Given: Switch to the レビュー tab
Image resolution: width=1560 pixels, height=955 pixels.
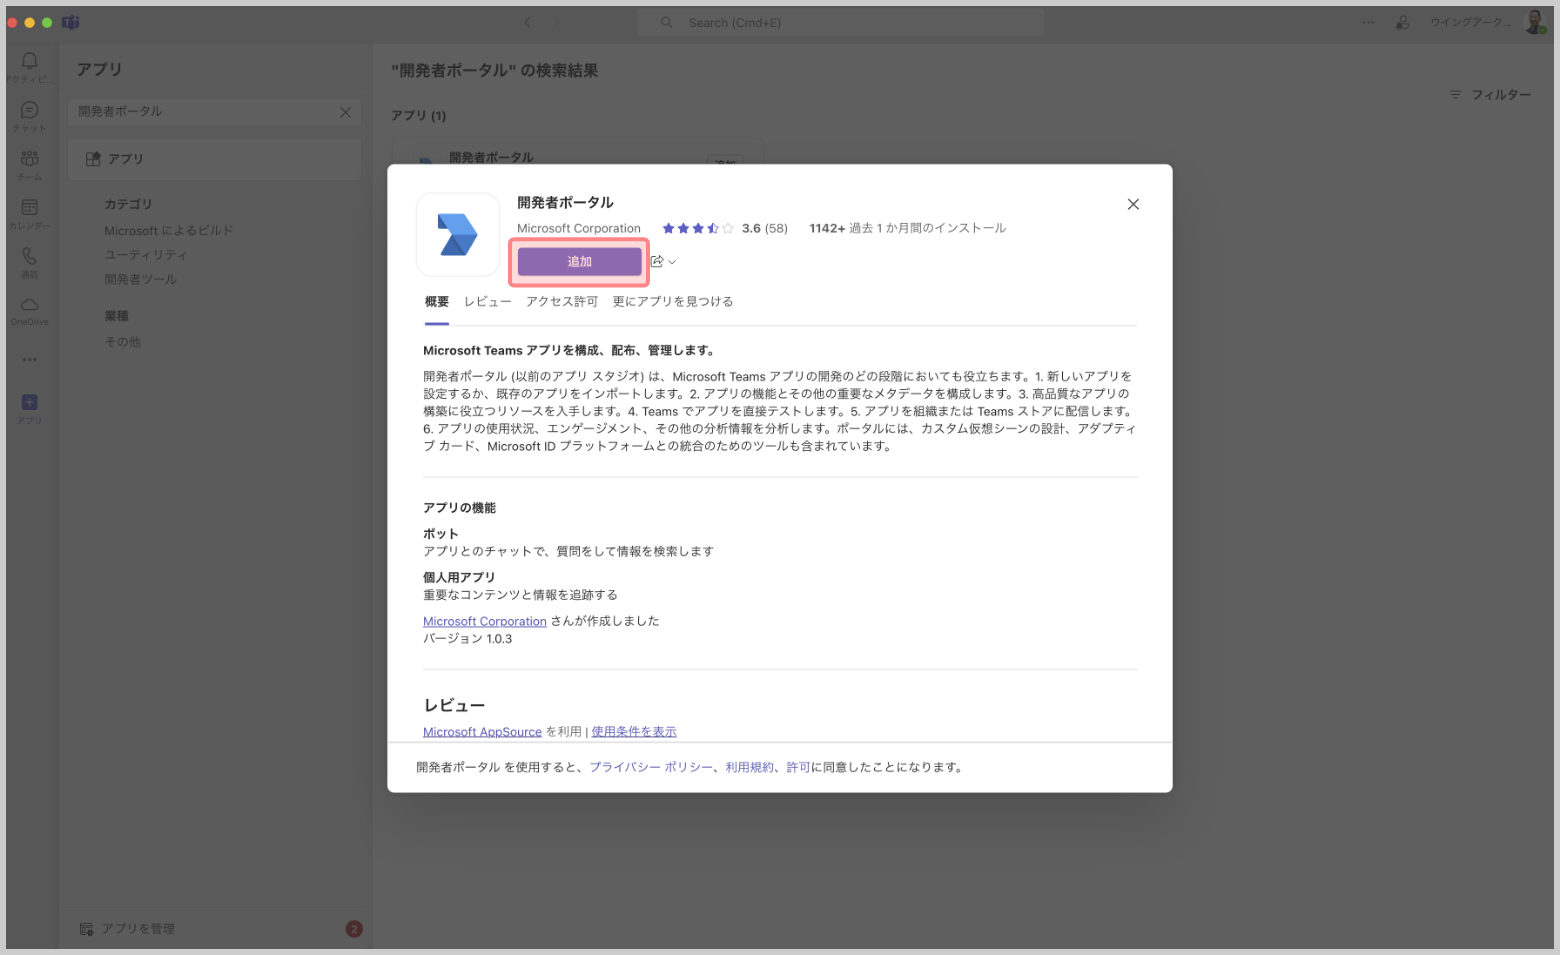Looking at the screenshot, I should click(x=487, y=302).
